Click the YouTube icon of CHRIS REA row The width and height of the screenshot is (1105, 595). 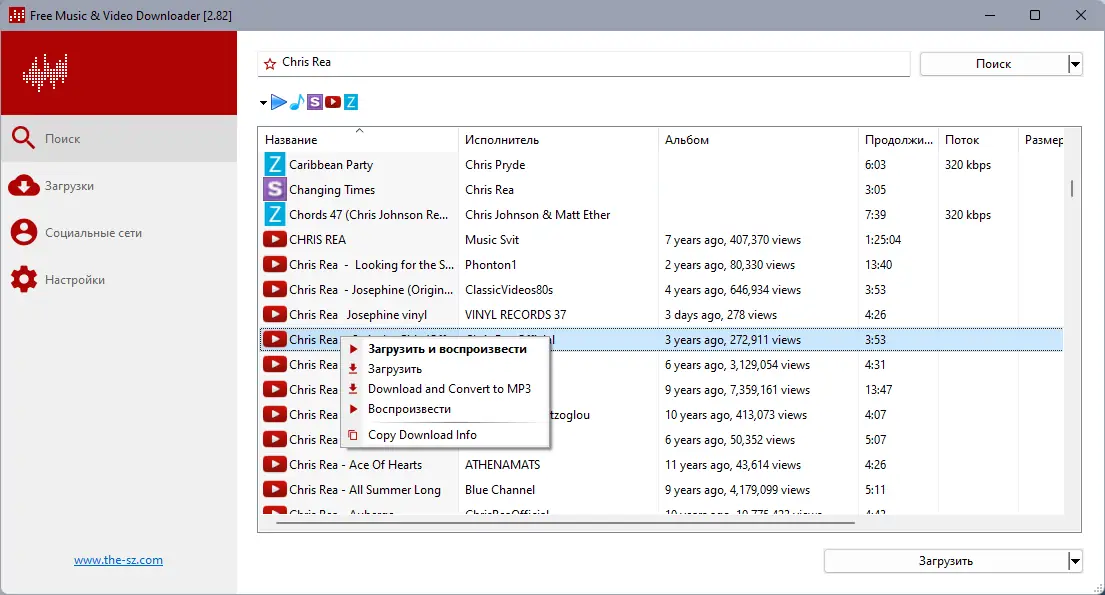tap(274, 239)
